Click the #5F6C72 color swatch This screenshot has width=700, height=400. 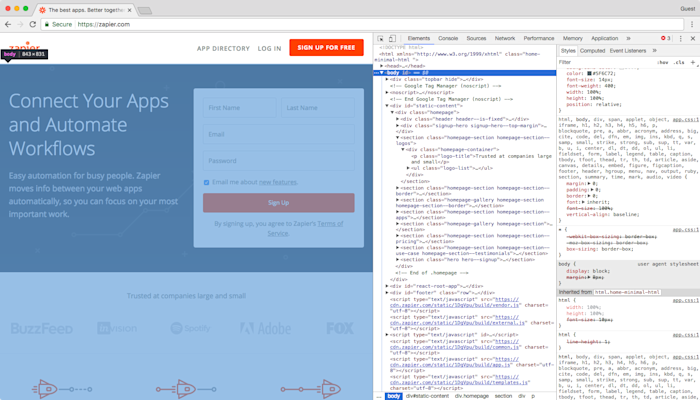coord(589,74)
